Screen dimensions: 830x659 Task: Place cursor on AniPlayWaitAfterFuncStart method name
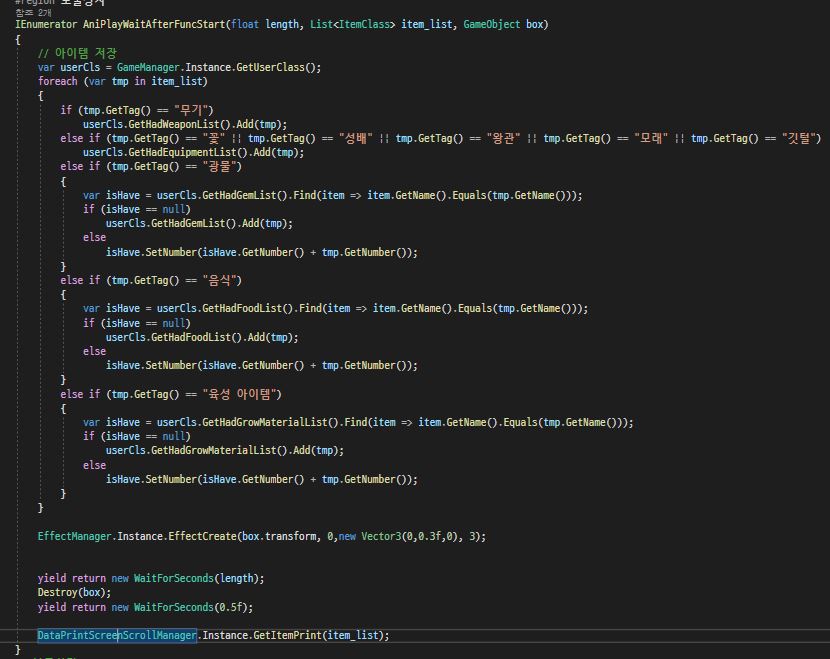click(x=155, y=24)
